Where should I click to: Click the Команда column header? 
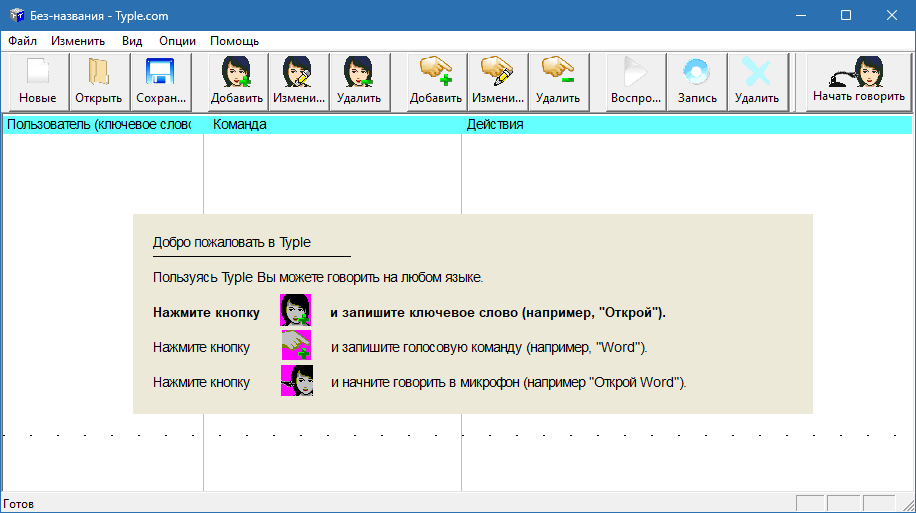pos(332,124)
